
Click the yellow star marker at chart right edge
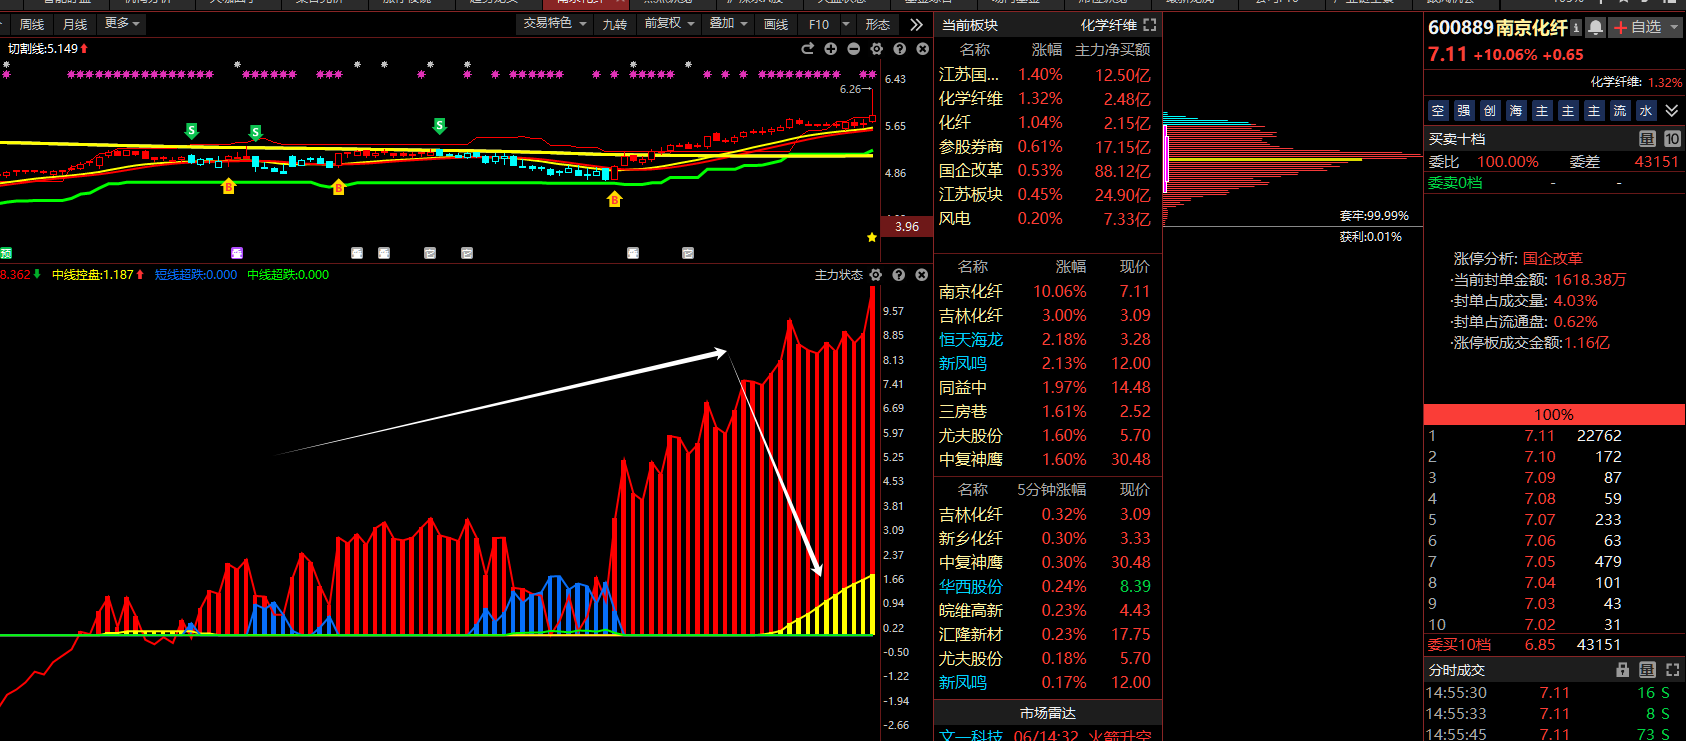[872, 237]
